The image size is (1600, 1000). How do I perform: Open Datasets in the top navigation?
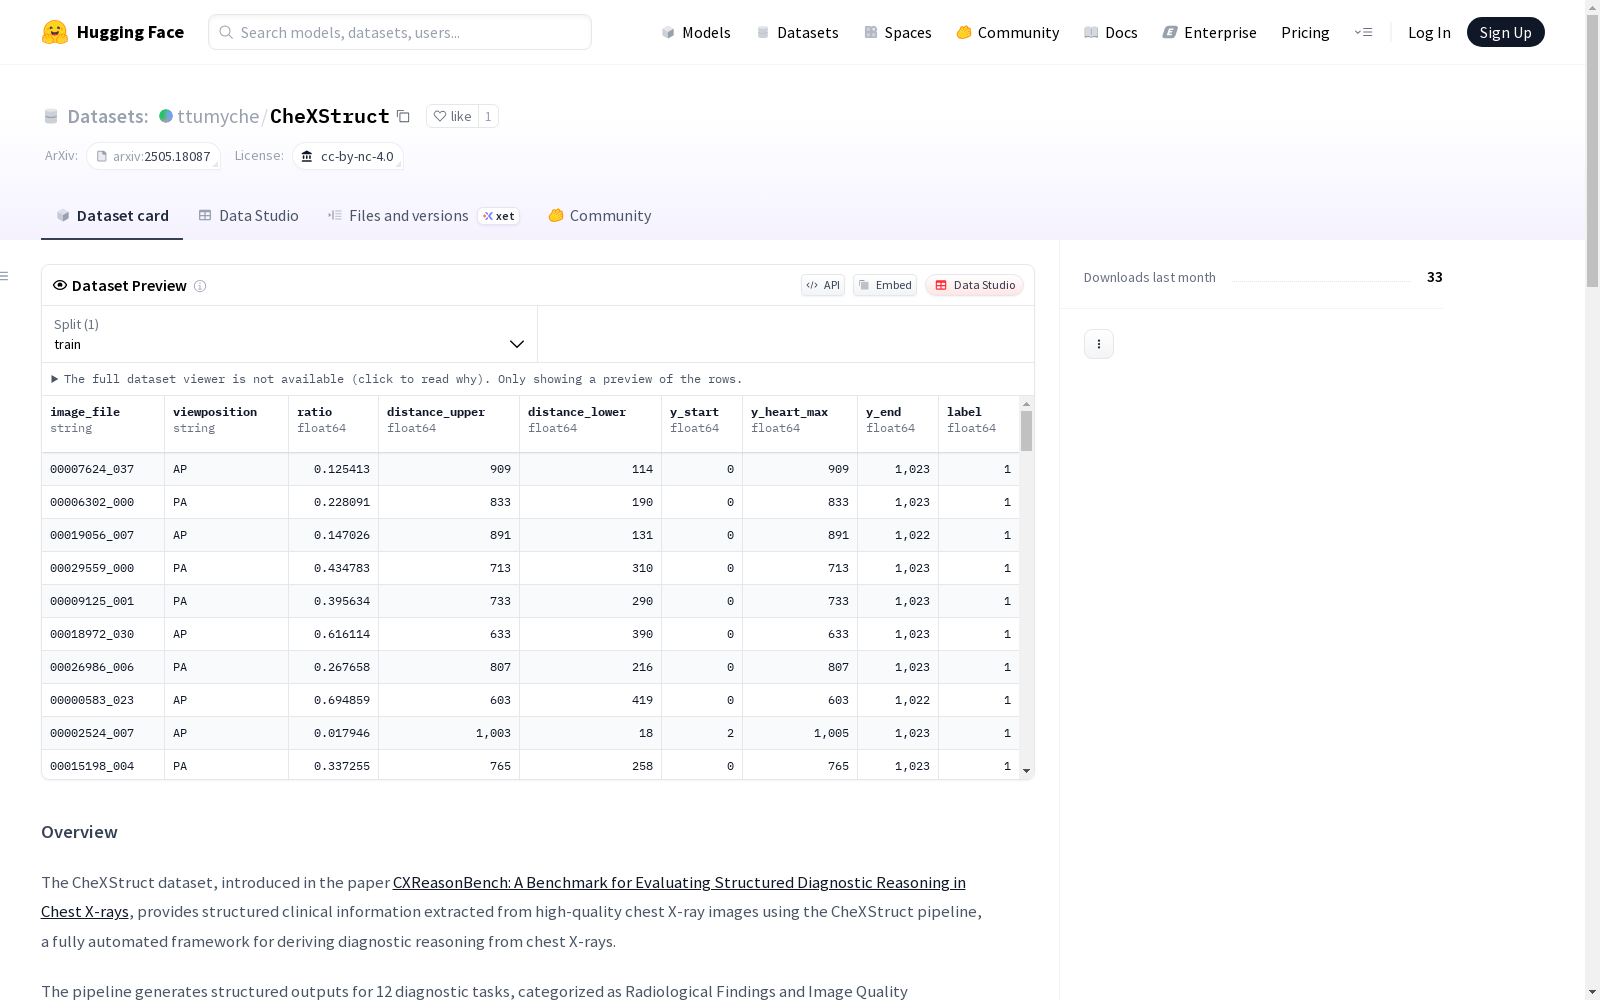[x=797, y=32]
